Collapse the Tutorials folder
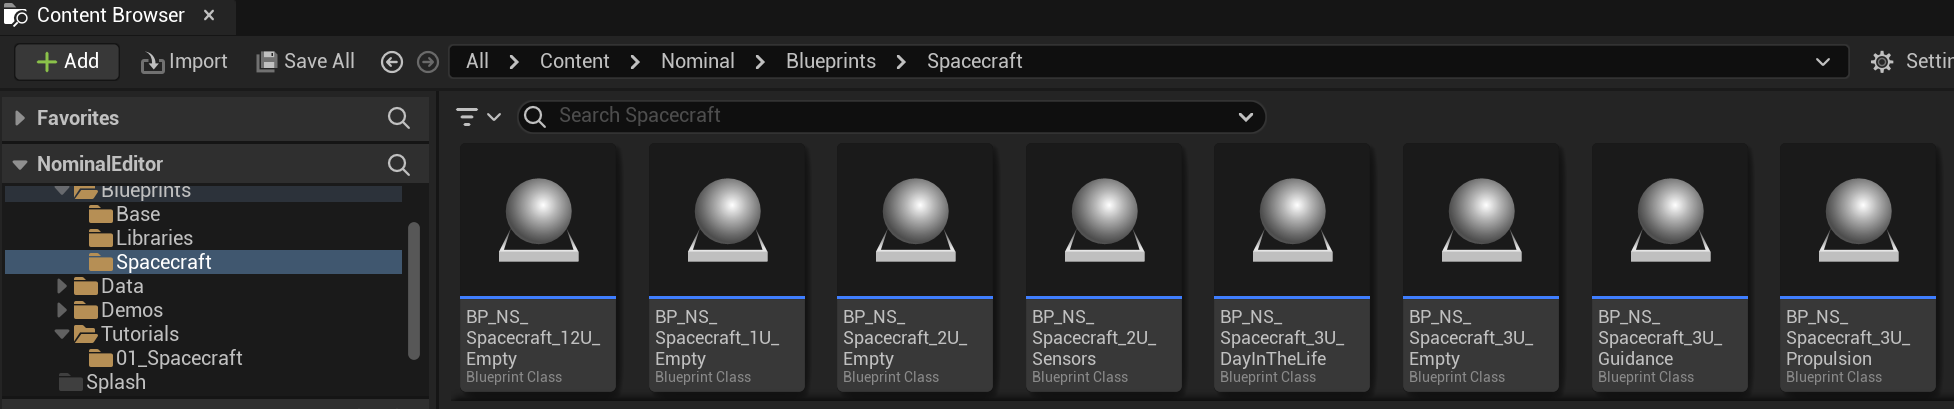 pos(62,334)
